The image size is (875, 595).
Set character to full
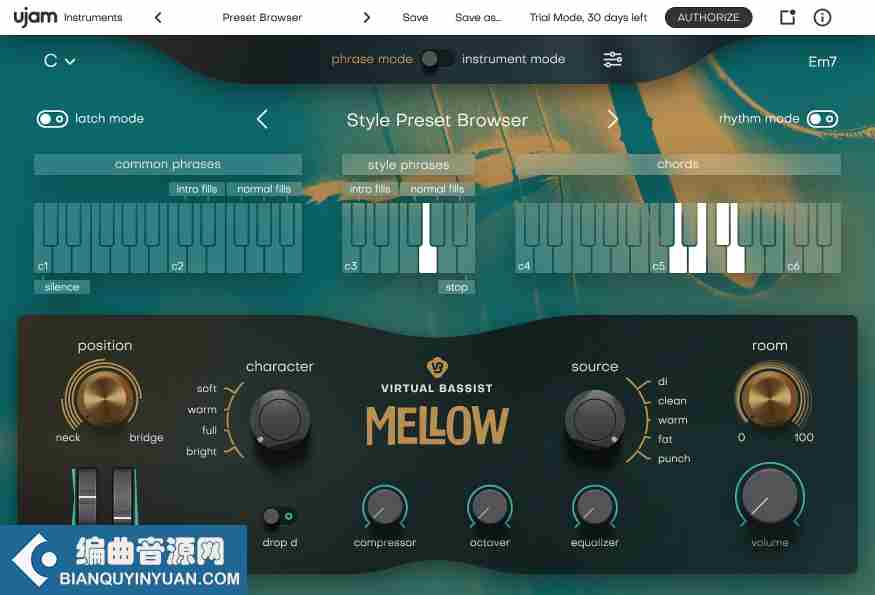[x=209, y=430]
